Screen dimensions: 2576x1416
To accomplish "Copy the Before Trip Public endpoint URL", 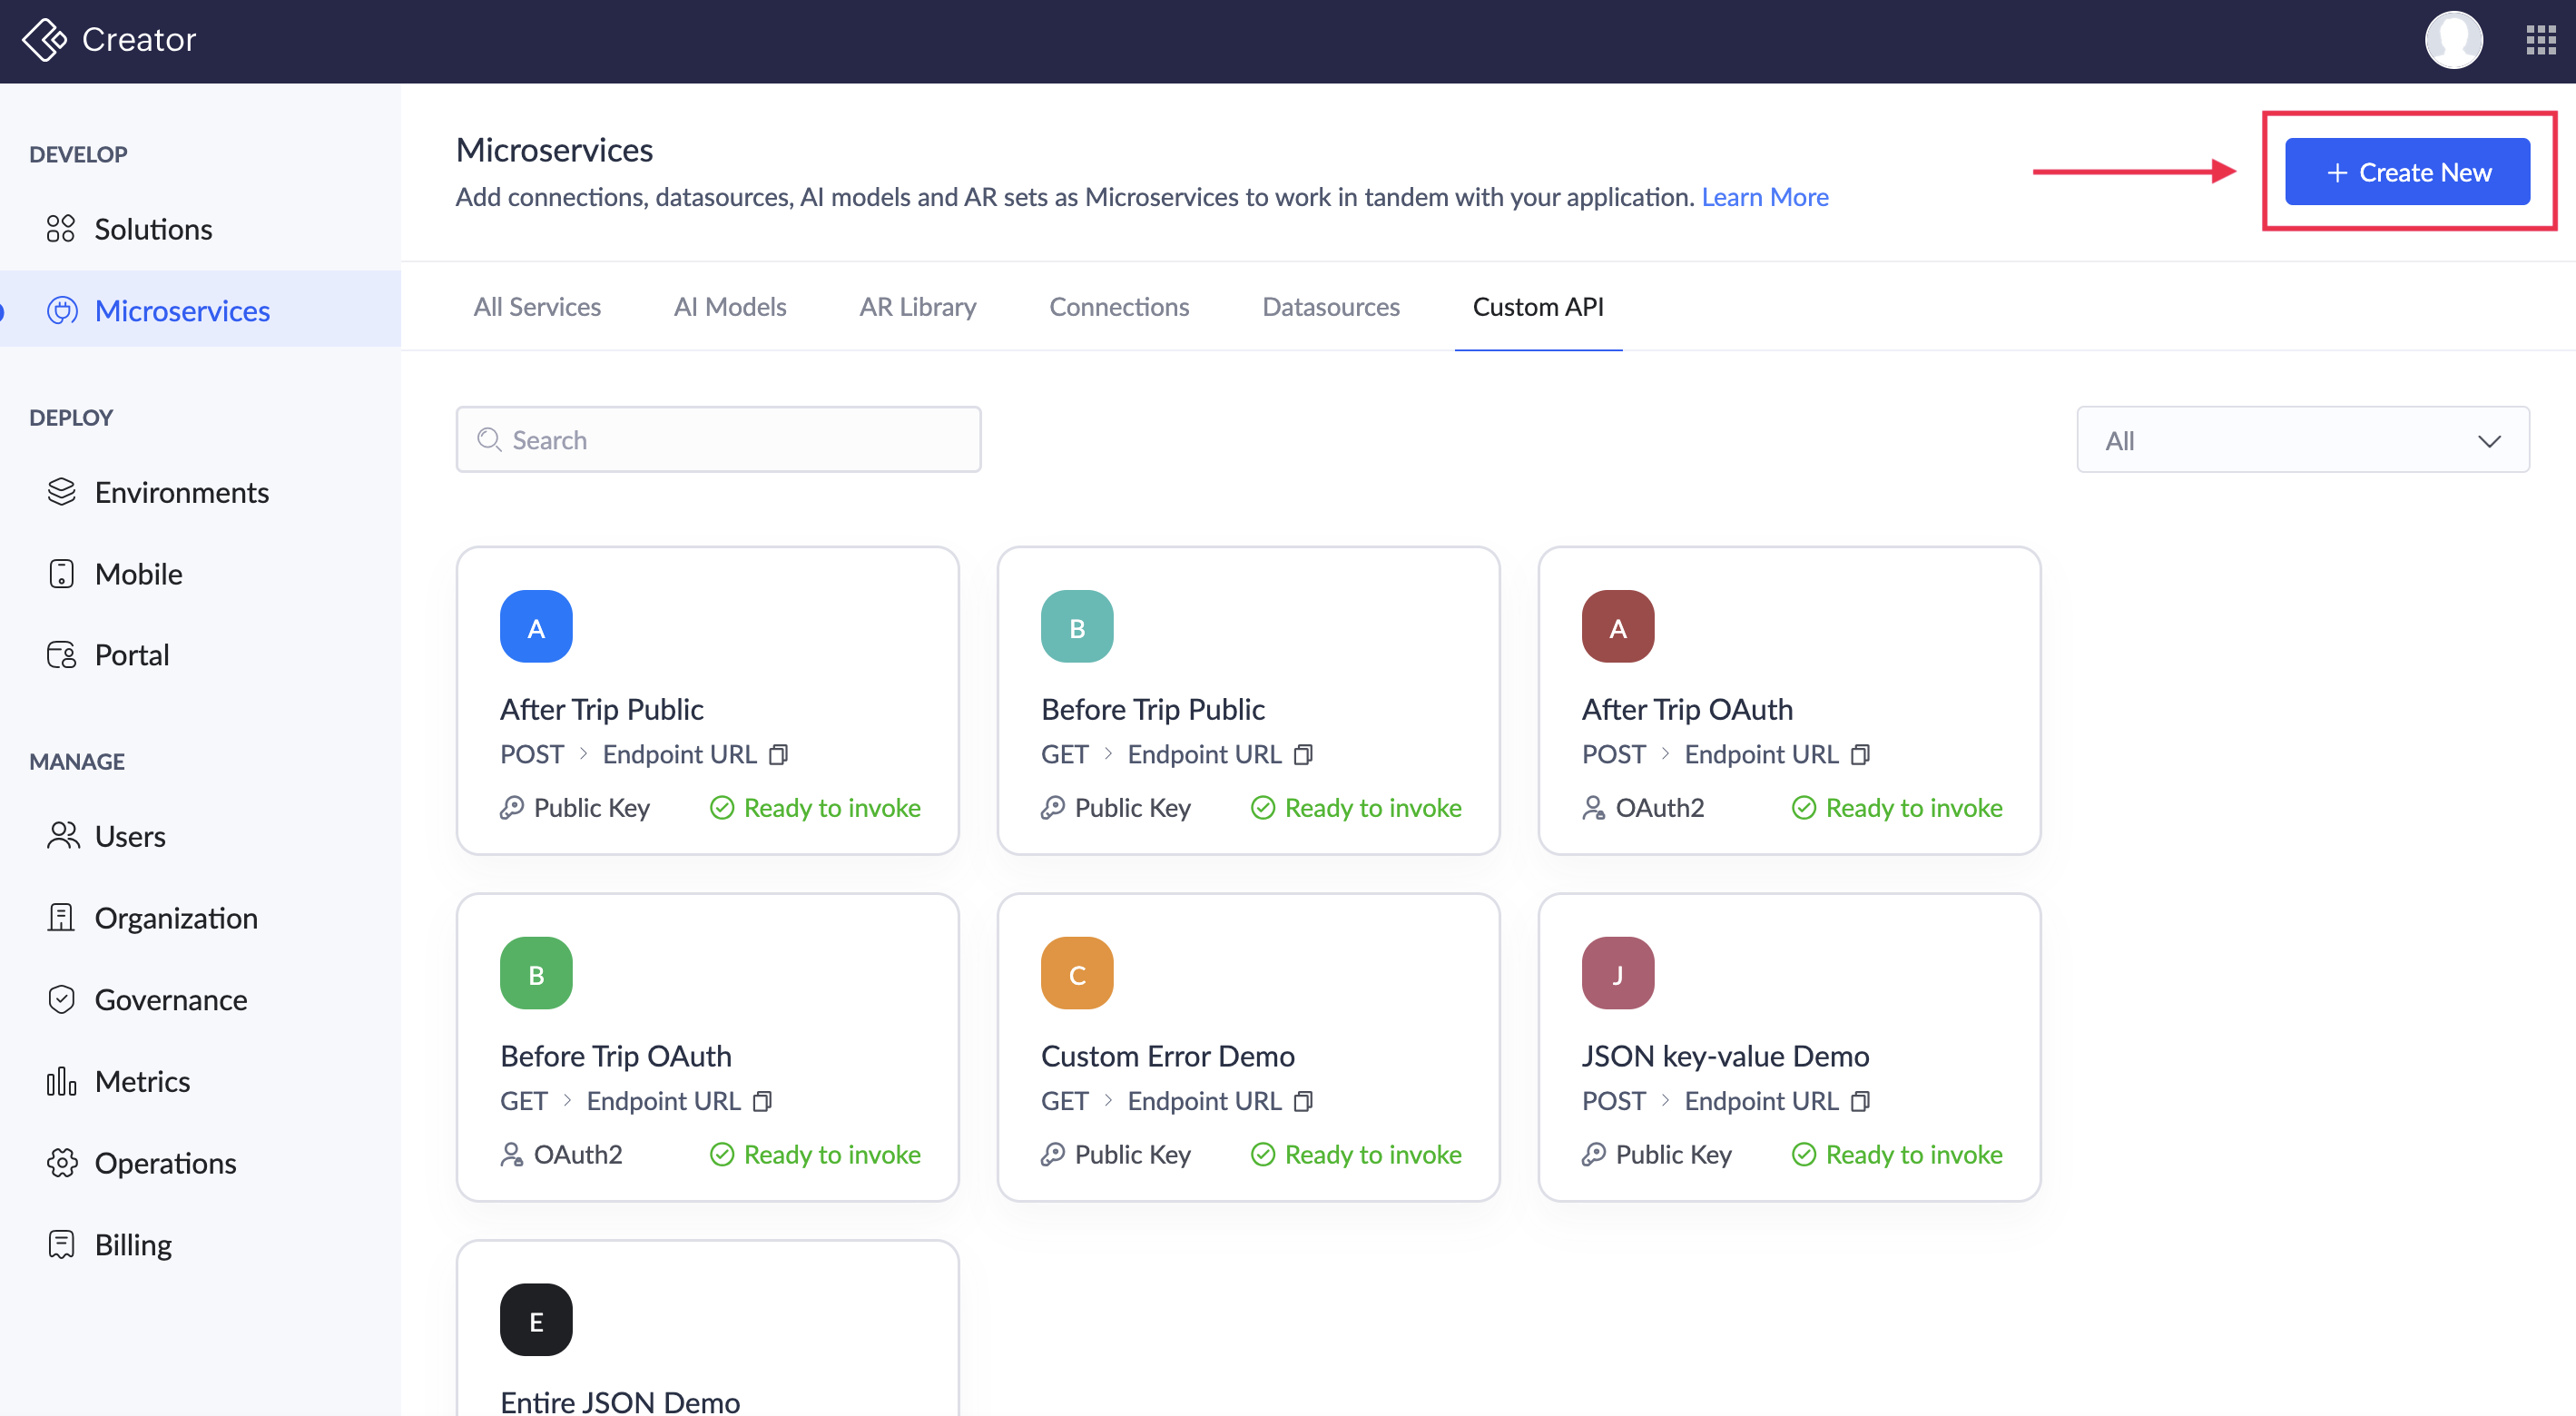I will coord(1303,754).
